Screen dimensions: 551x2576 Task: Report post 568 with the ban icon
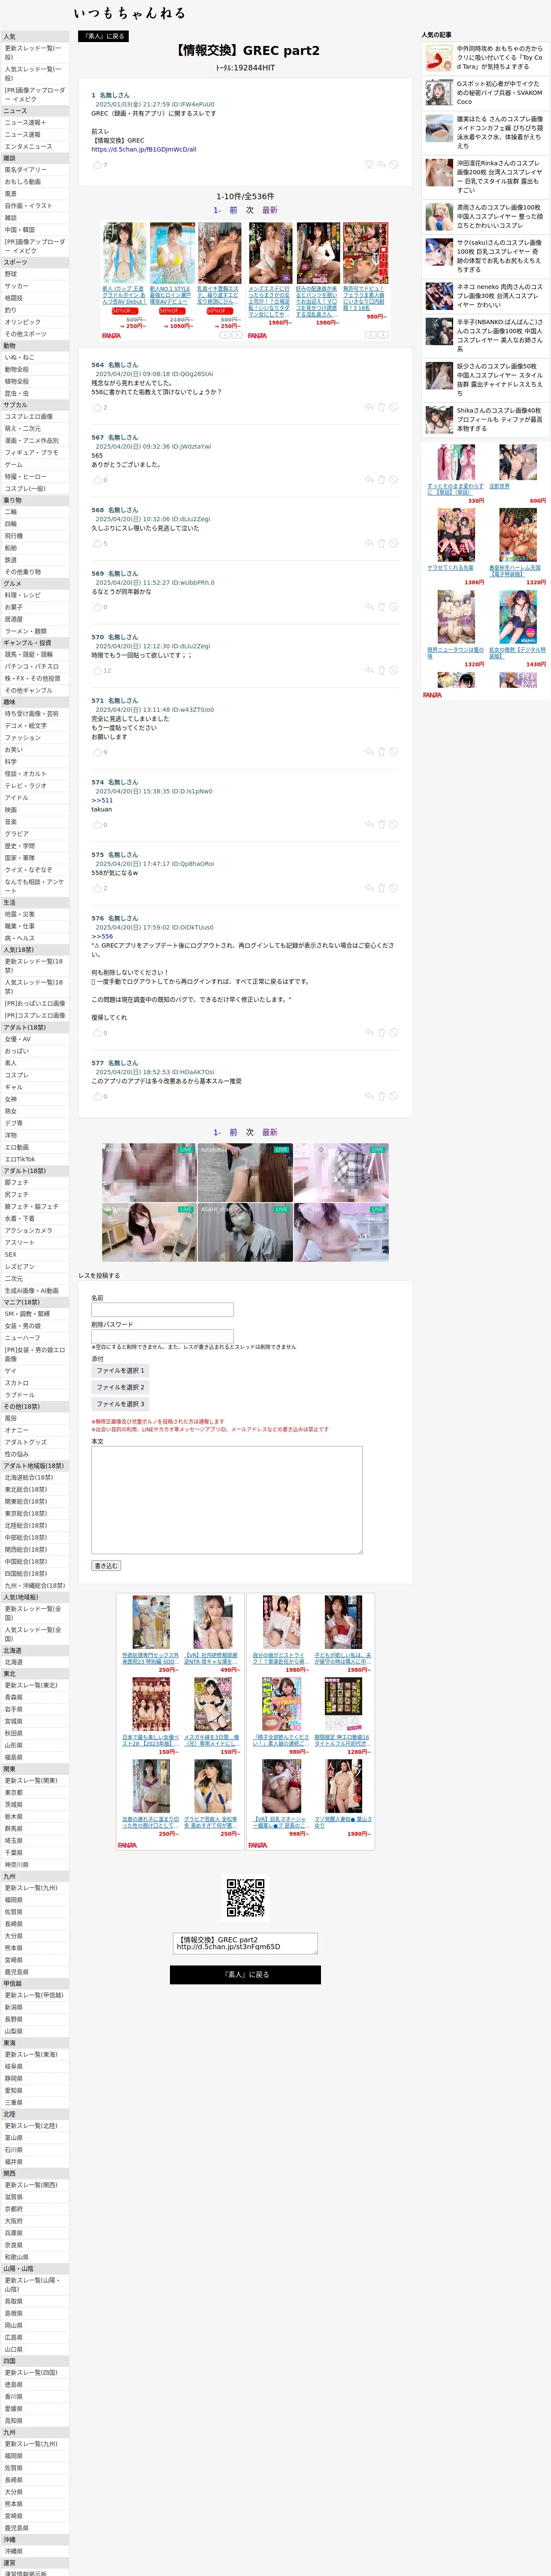[394, 543]
